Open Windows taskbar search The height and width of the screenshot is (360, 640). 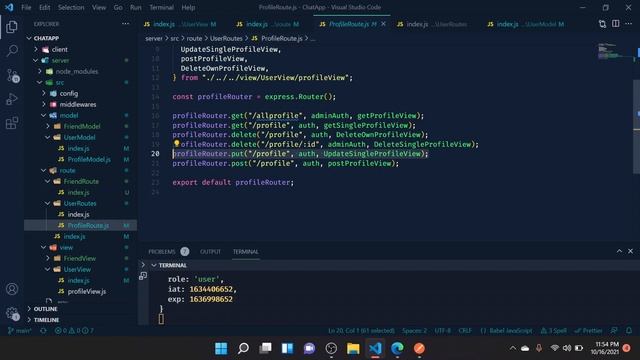point(243,348)
